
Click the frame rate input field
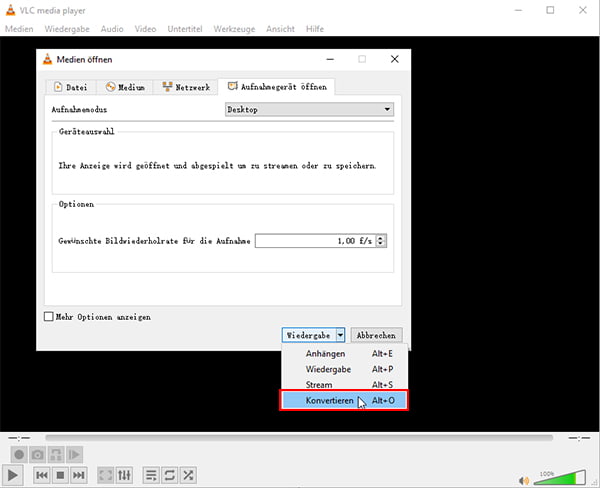click(x=315, y=241)
